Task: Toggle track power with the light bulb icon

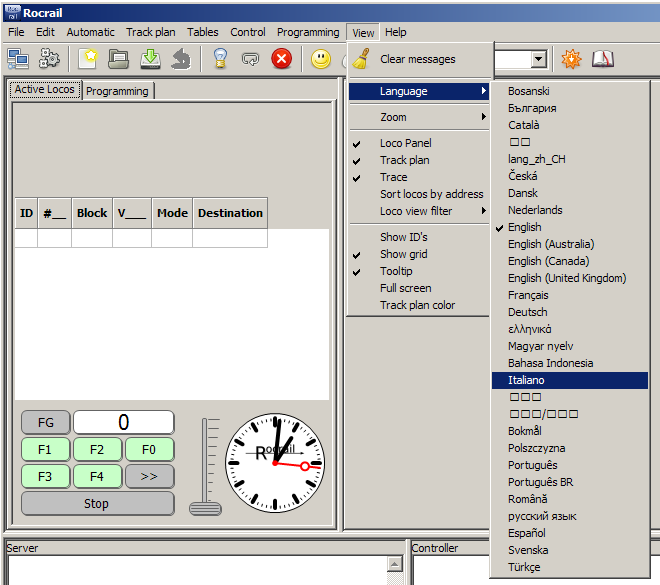Action: point(220,59)
